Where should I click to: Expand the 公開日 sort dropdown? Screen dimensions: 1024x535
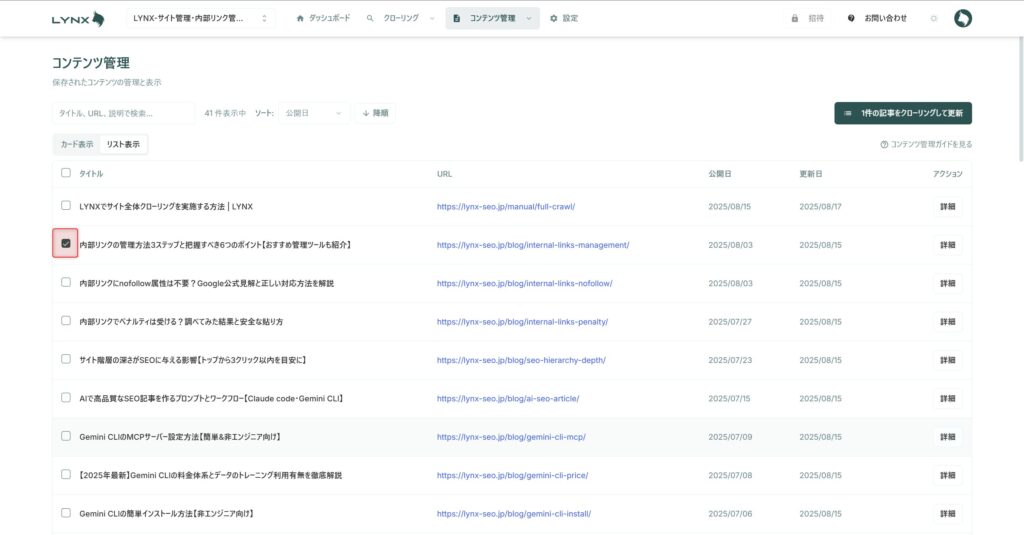tap(313, 113)
